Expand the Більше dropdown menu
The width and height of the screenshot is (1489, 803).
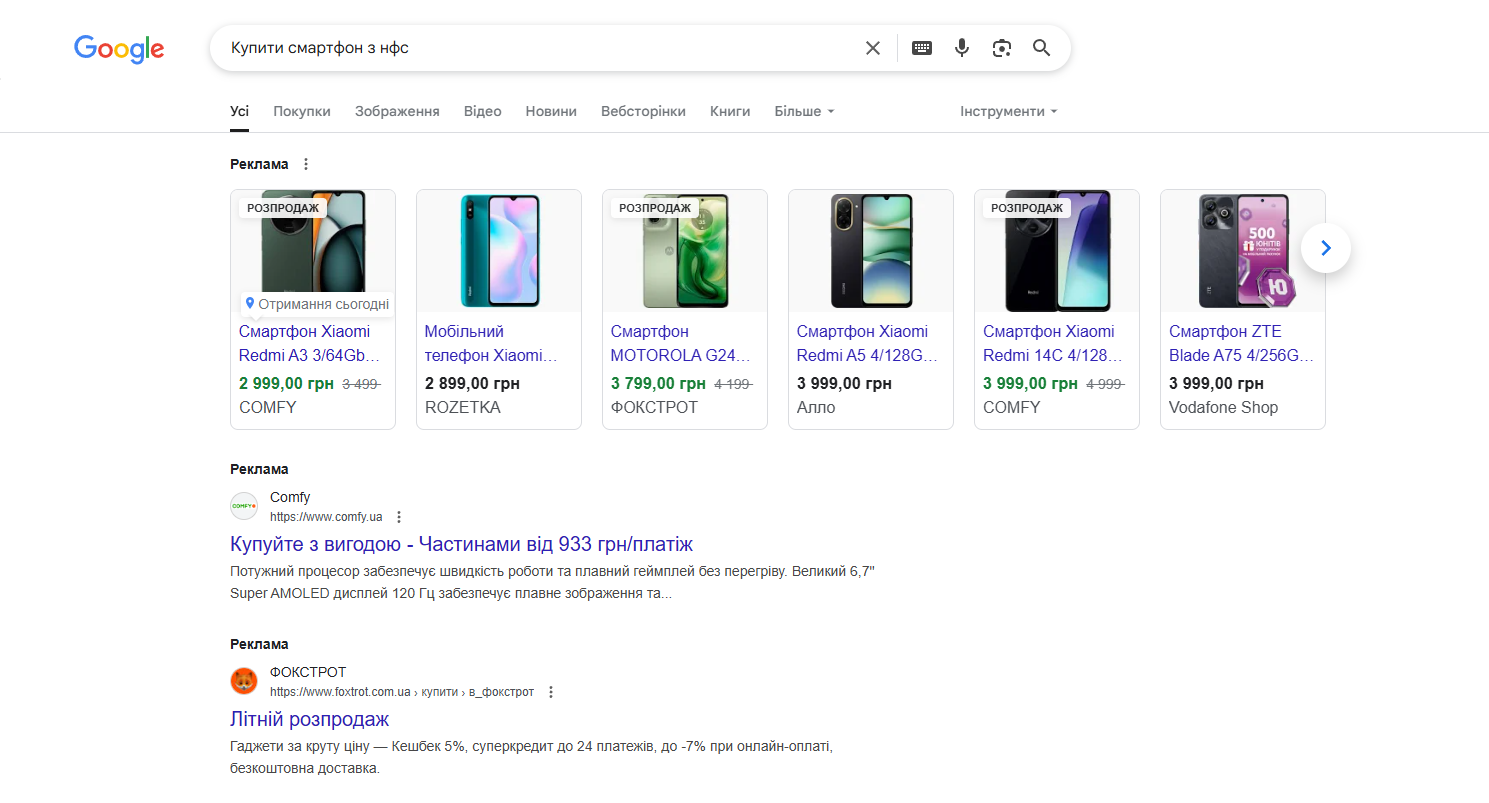click(804, 111)
